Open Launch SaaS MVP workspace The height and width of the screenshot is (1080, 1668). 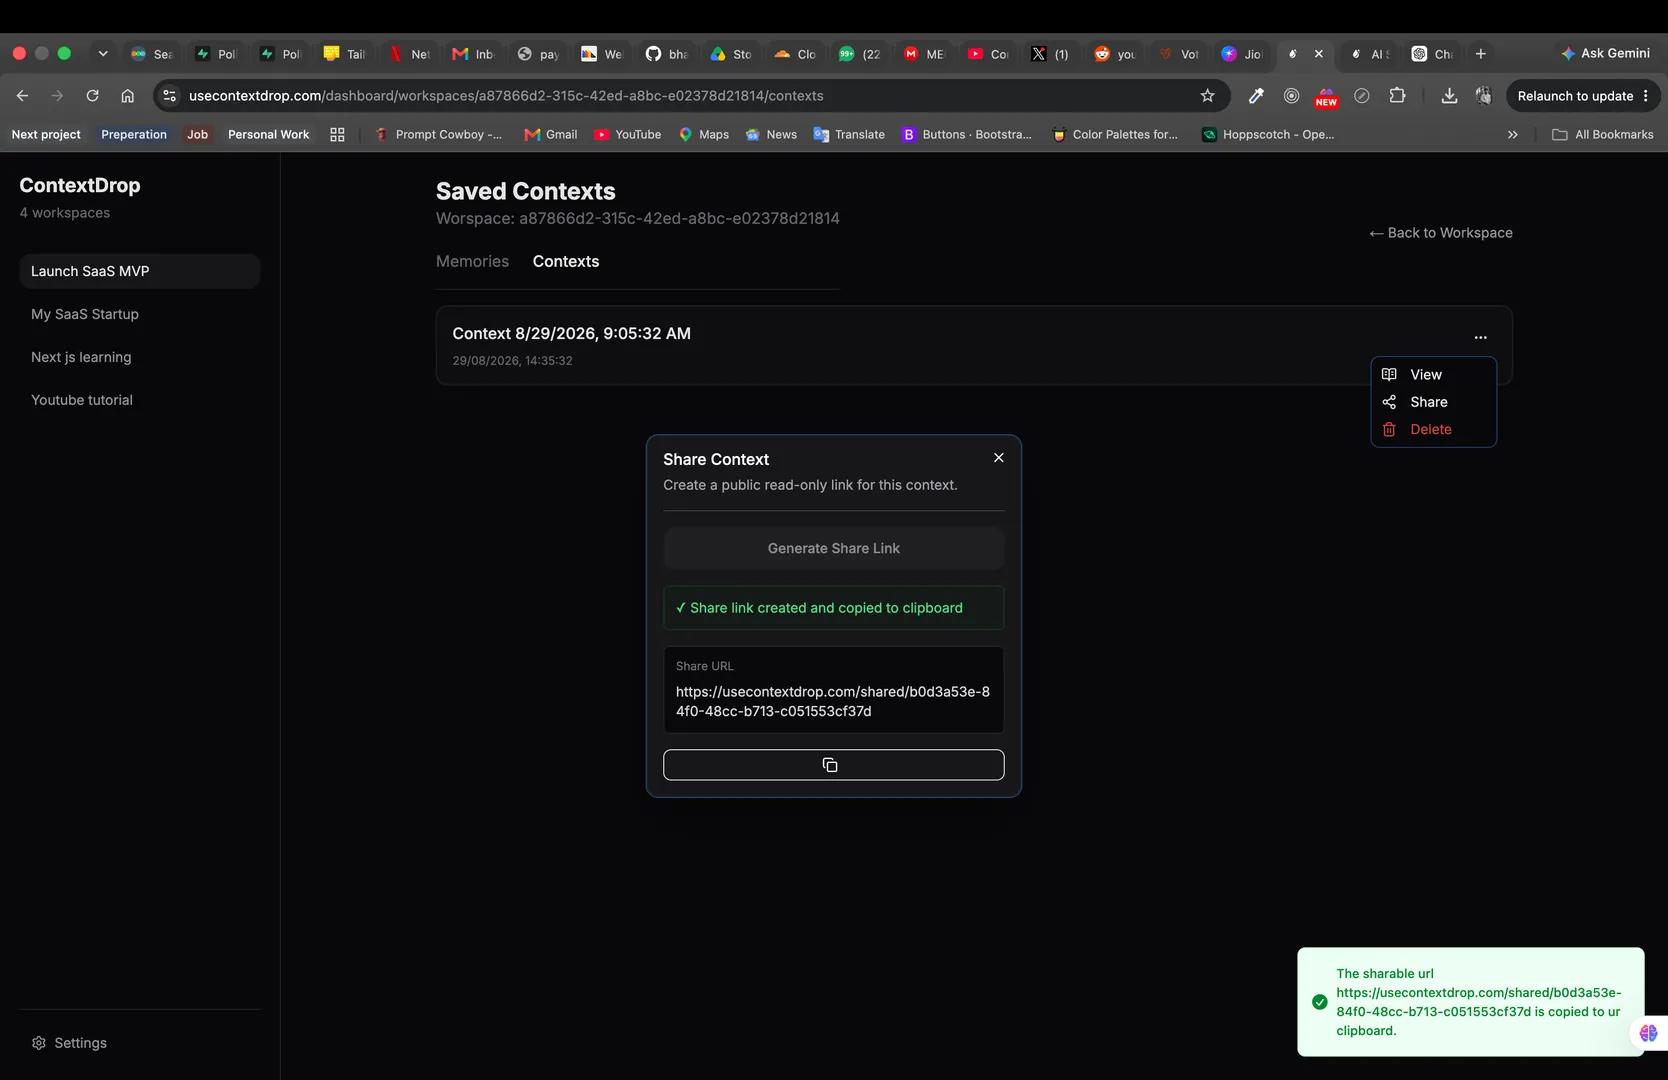coord(140,271)
